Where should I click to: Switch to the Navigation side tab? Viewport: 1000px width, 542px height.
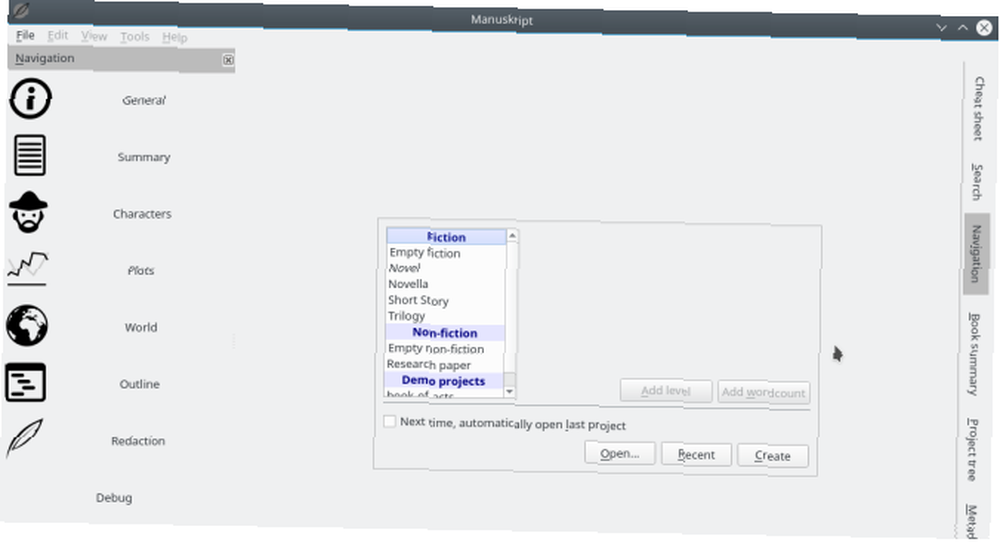pyautogui.click(x=976, y=253)
